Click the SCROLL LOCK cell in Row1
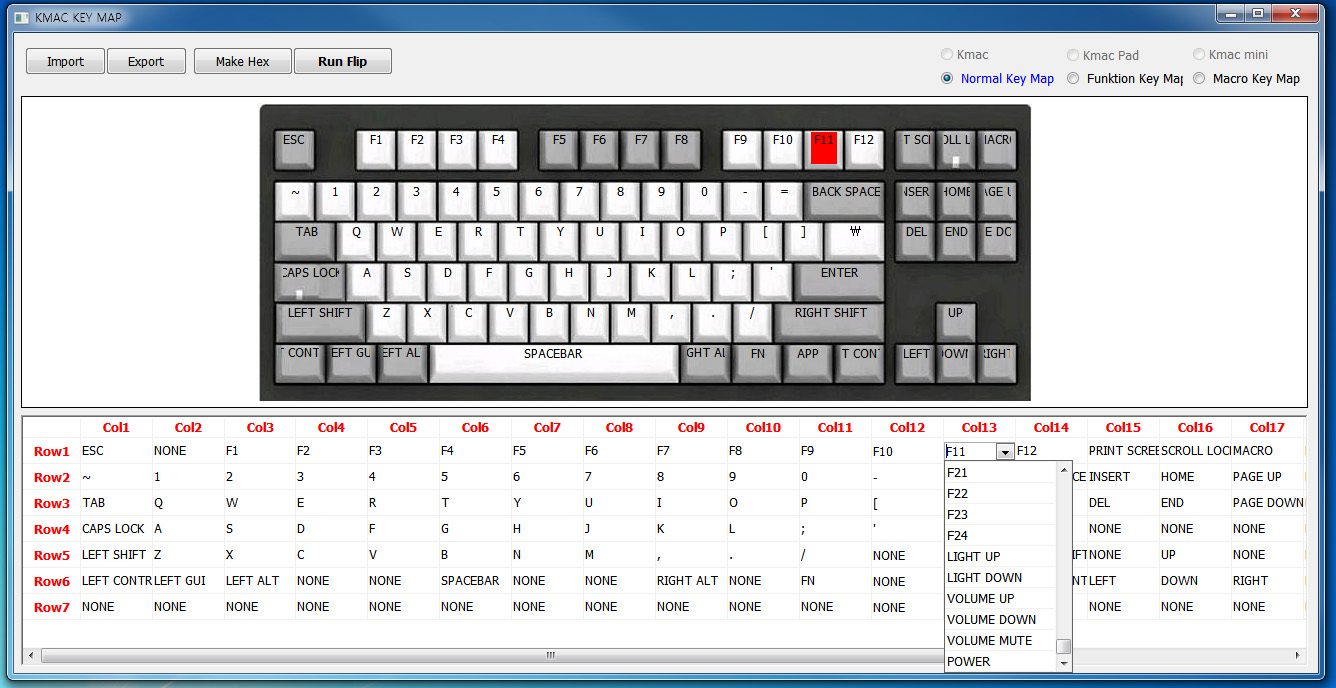Screen dimensions: 1336x688 pos(1195,451)
